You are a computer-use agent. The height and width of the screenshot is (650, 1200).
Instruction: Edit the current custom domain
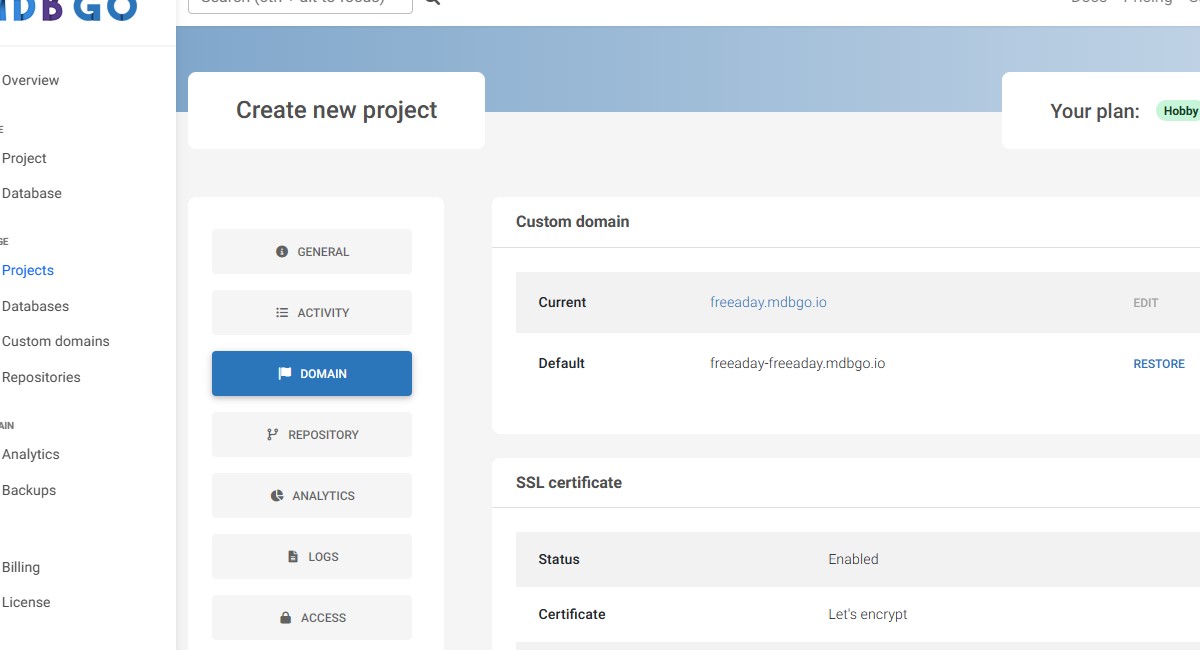pyautogui.click(x=1146, y=303)
